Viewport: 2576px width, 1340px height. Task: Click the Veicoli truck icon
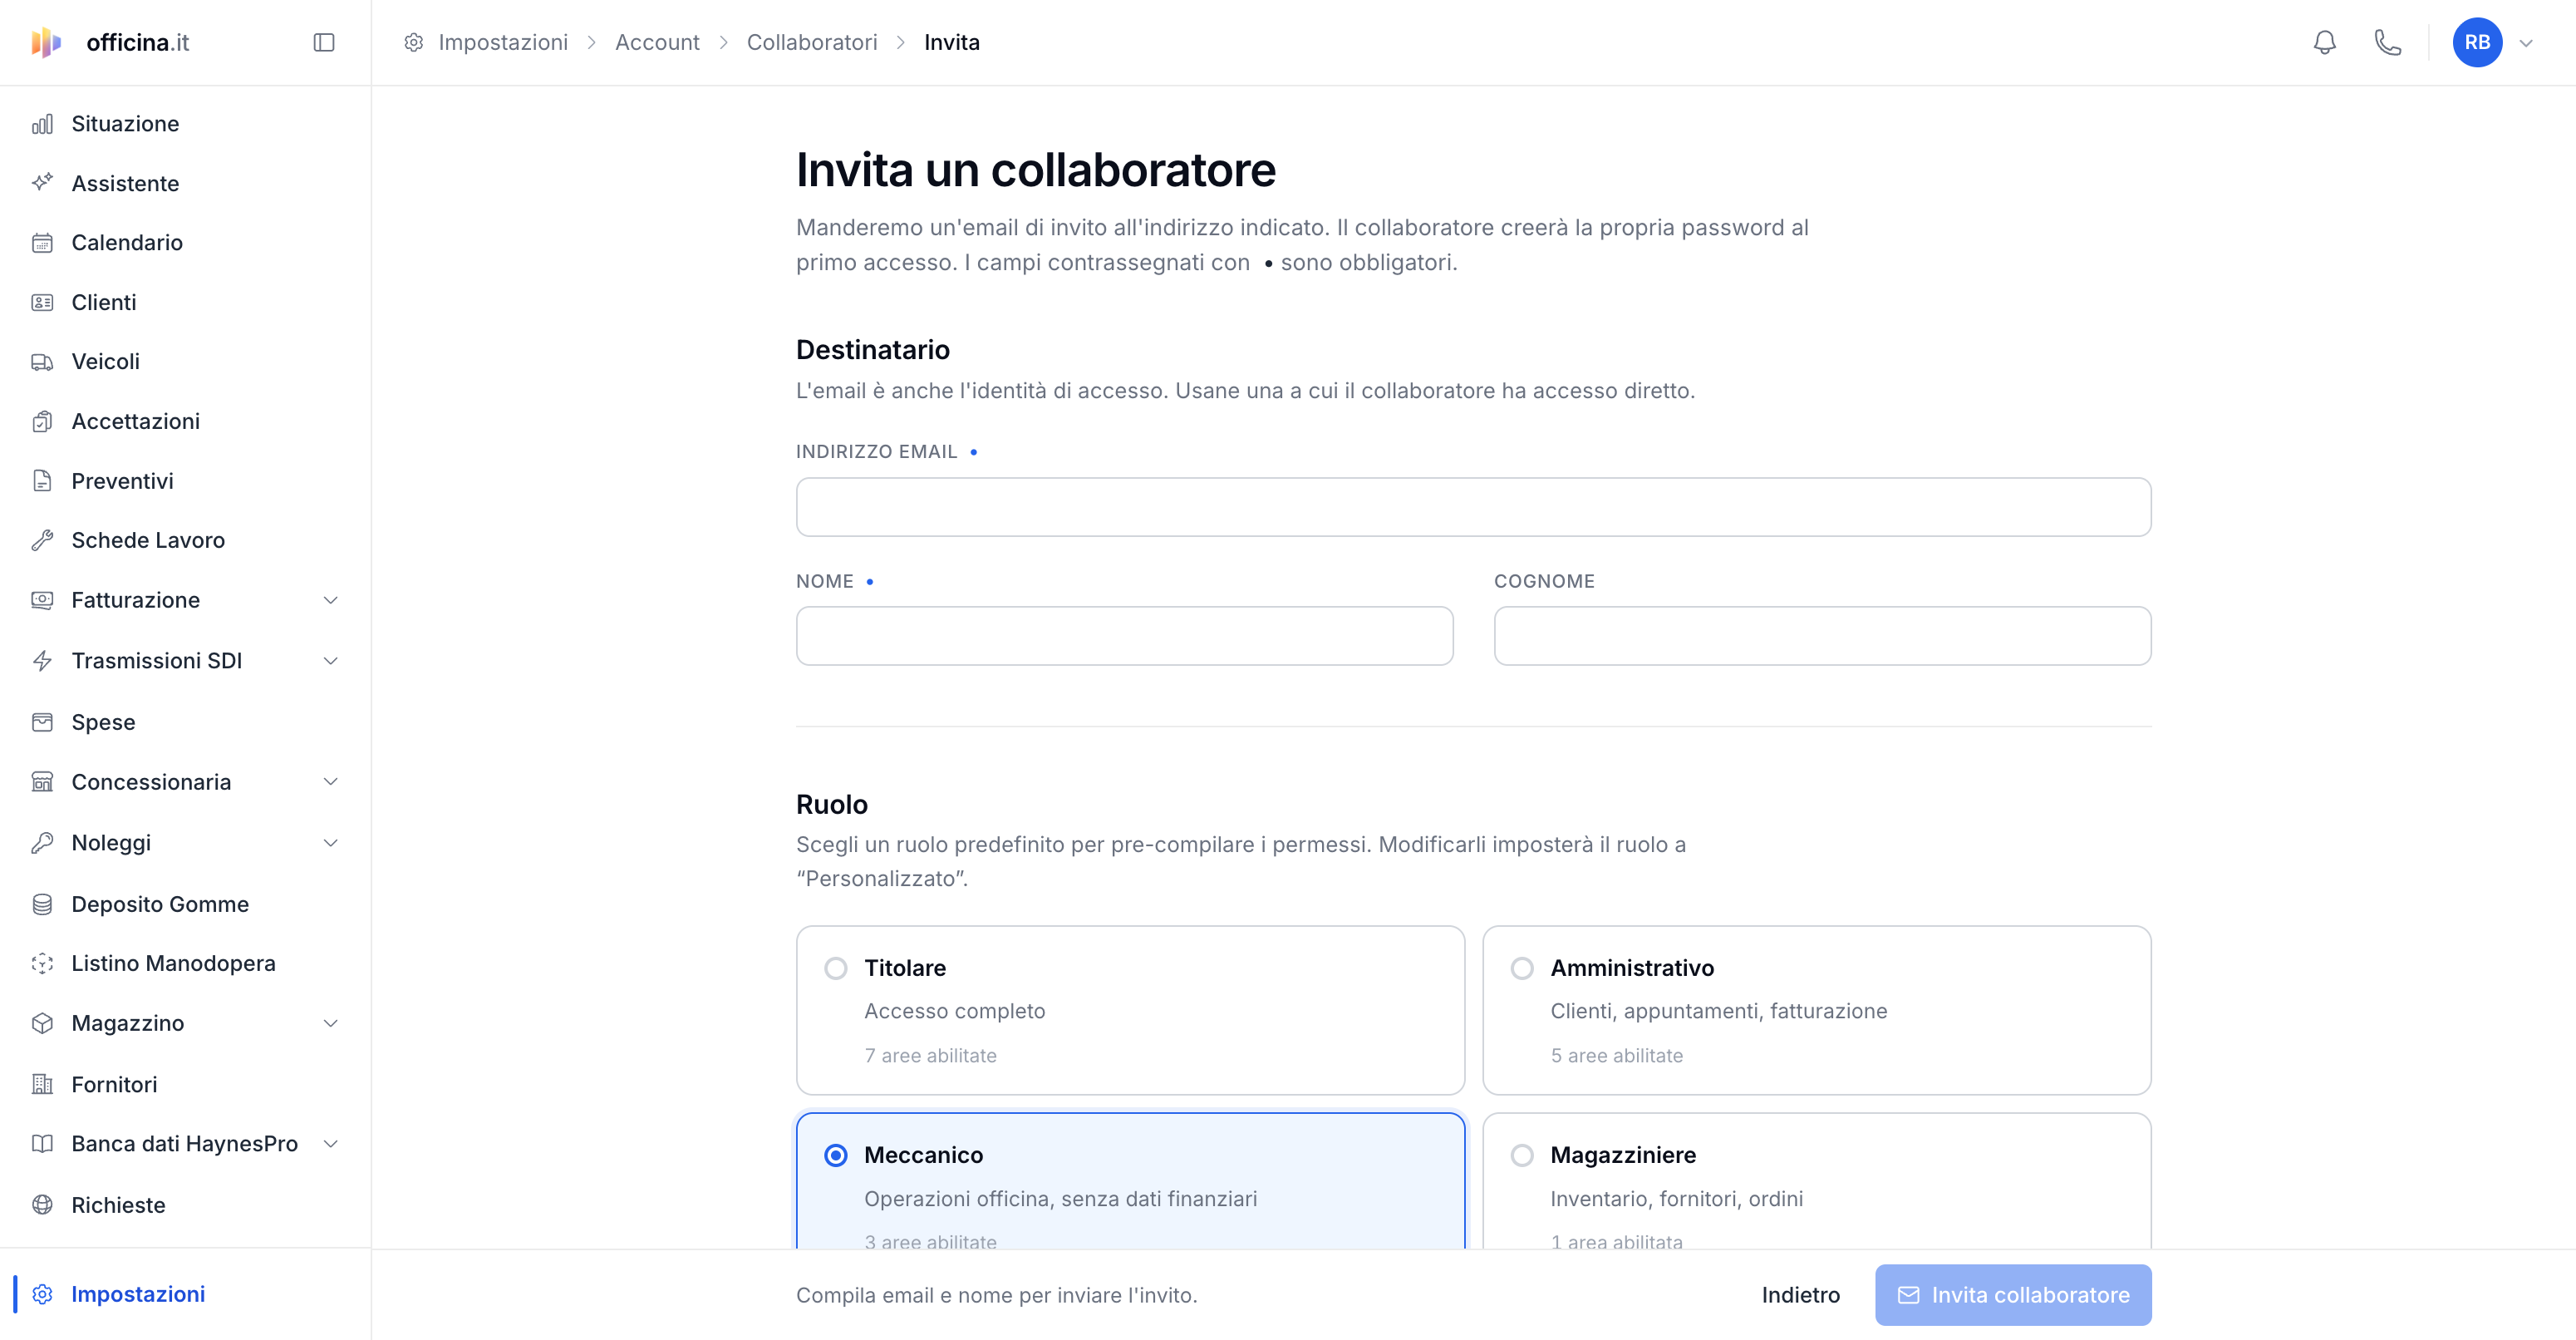coord(42,362)
